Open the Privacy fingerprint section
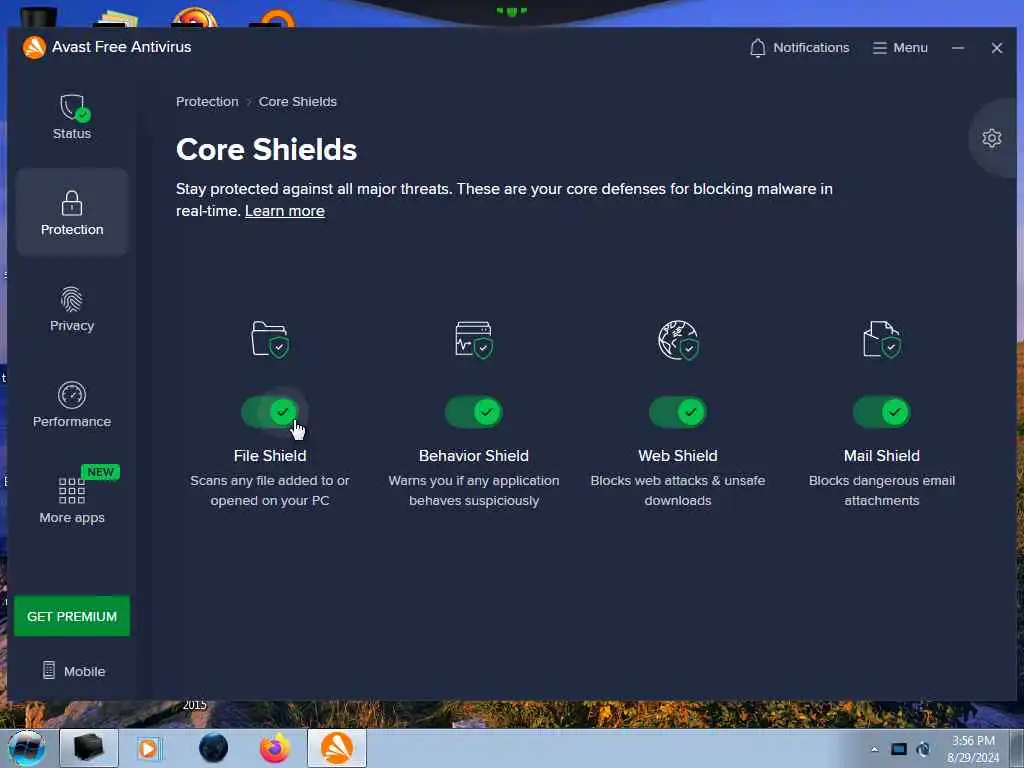This screenshot has width=1024, height=768. coord(72,310)
